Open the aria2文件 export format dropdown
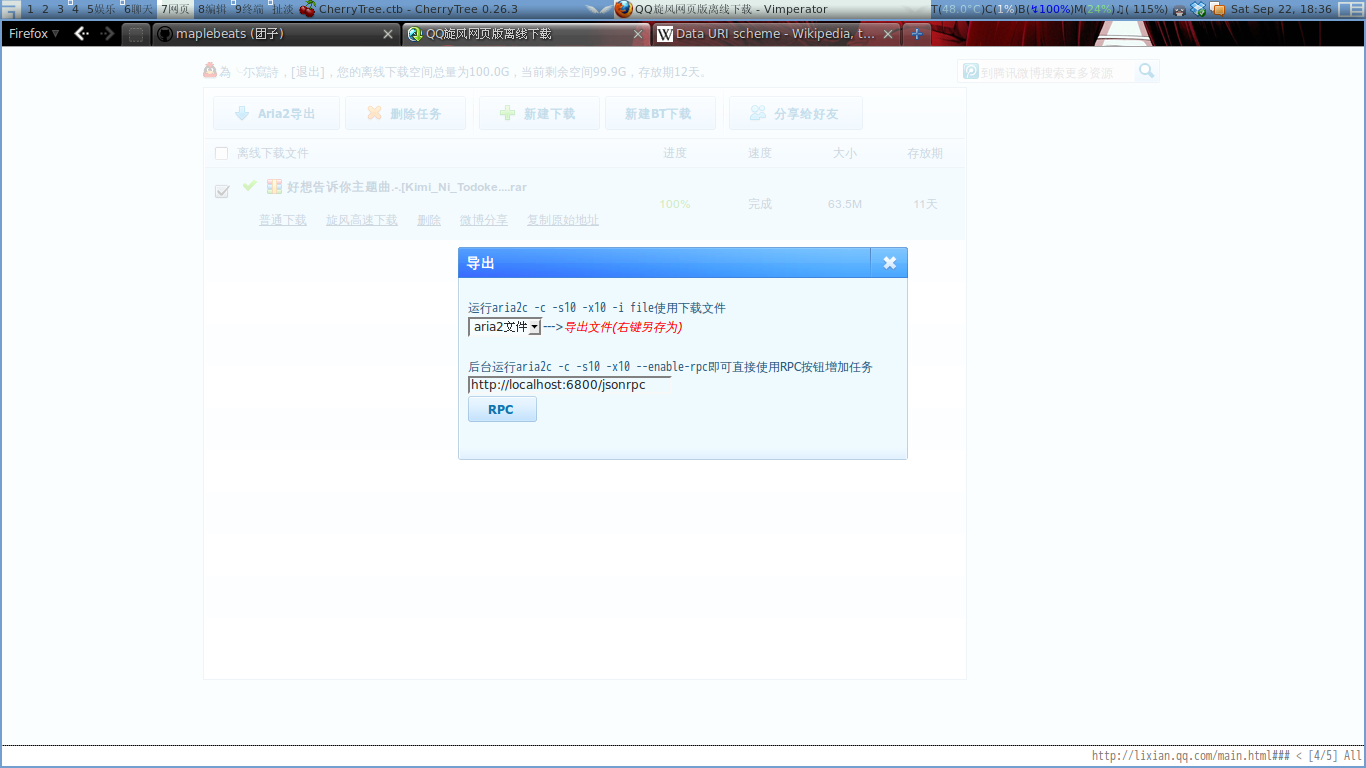This screenshot has width=1366, height=768. point(505,327)
